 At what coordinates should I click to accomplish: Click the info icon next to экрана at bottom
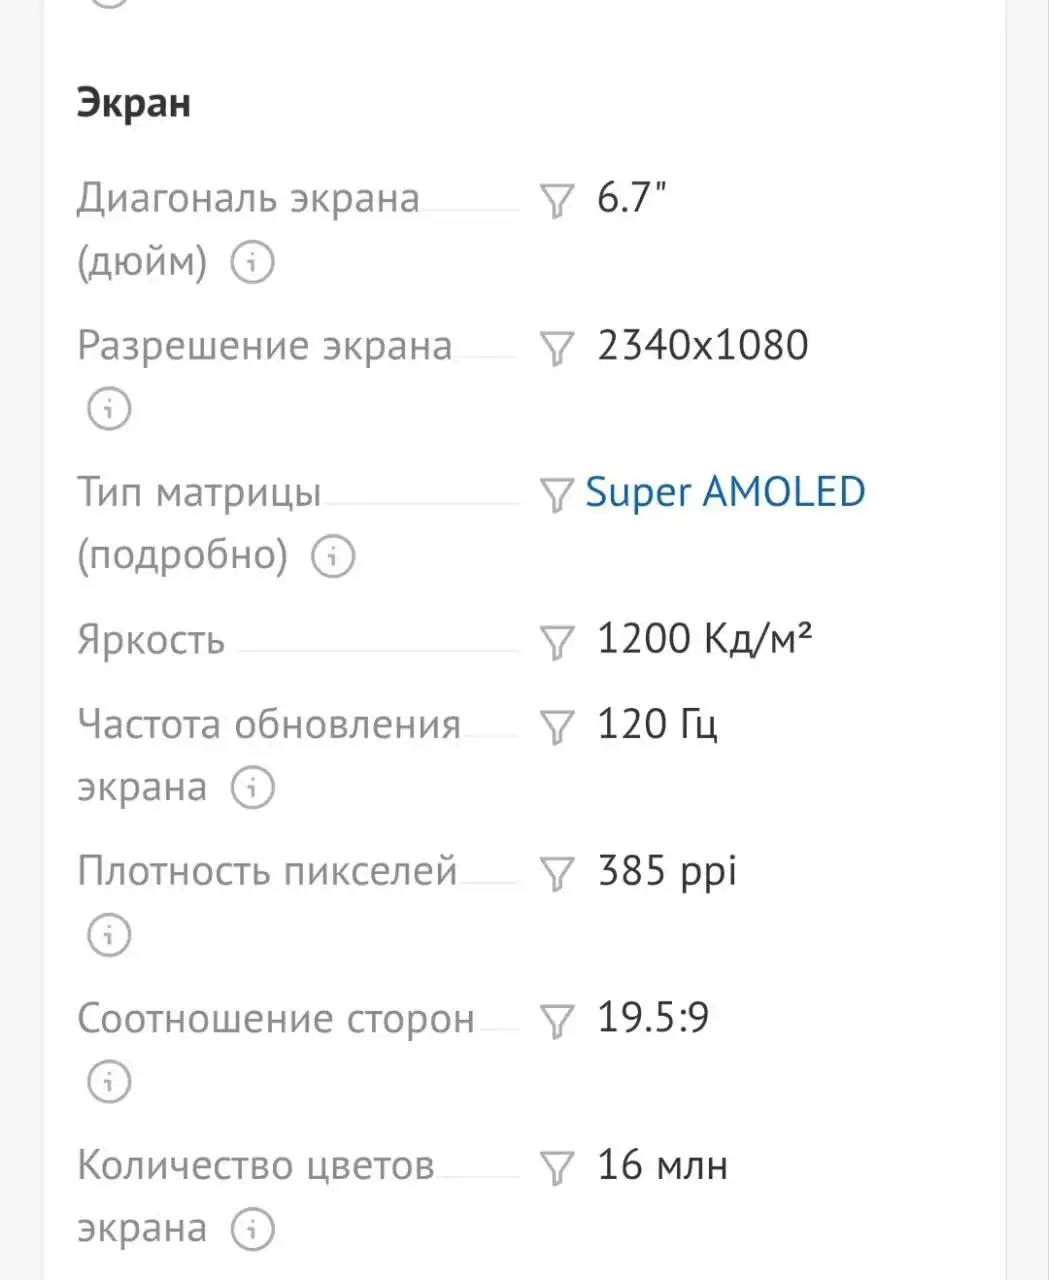point(252,1228)
